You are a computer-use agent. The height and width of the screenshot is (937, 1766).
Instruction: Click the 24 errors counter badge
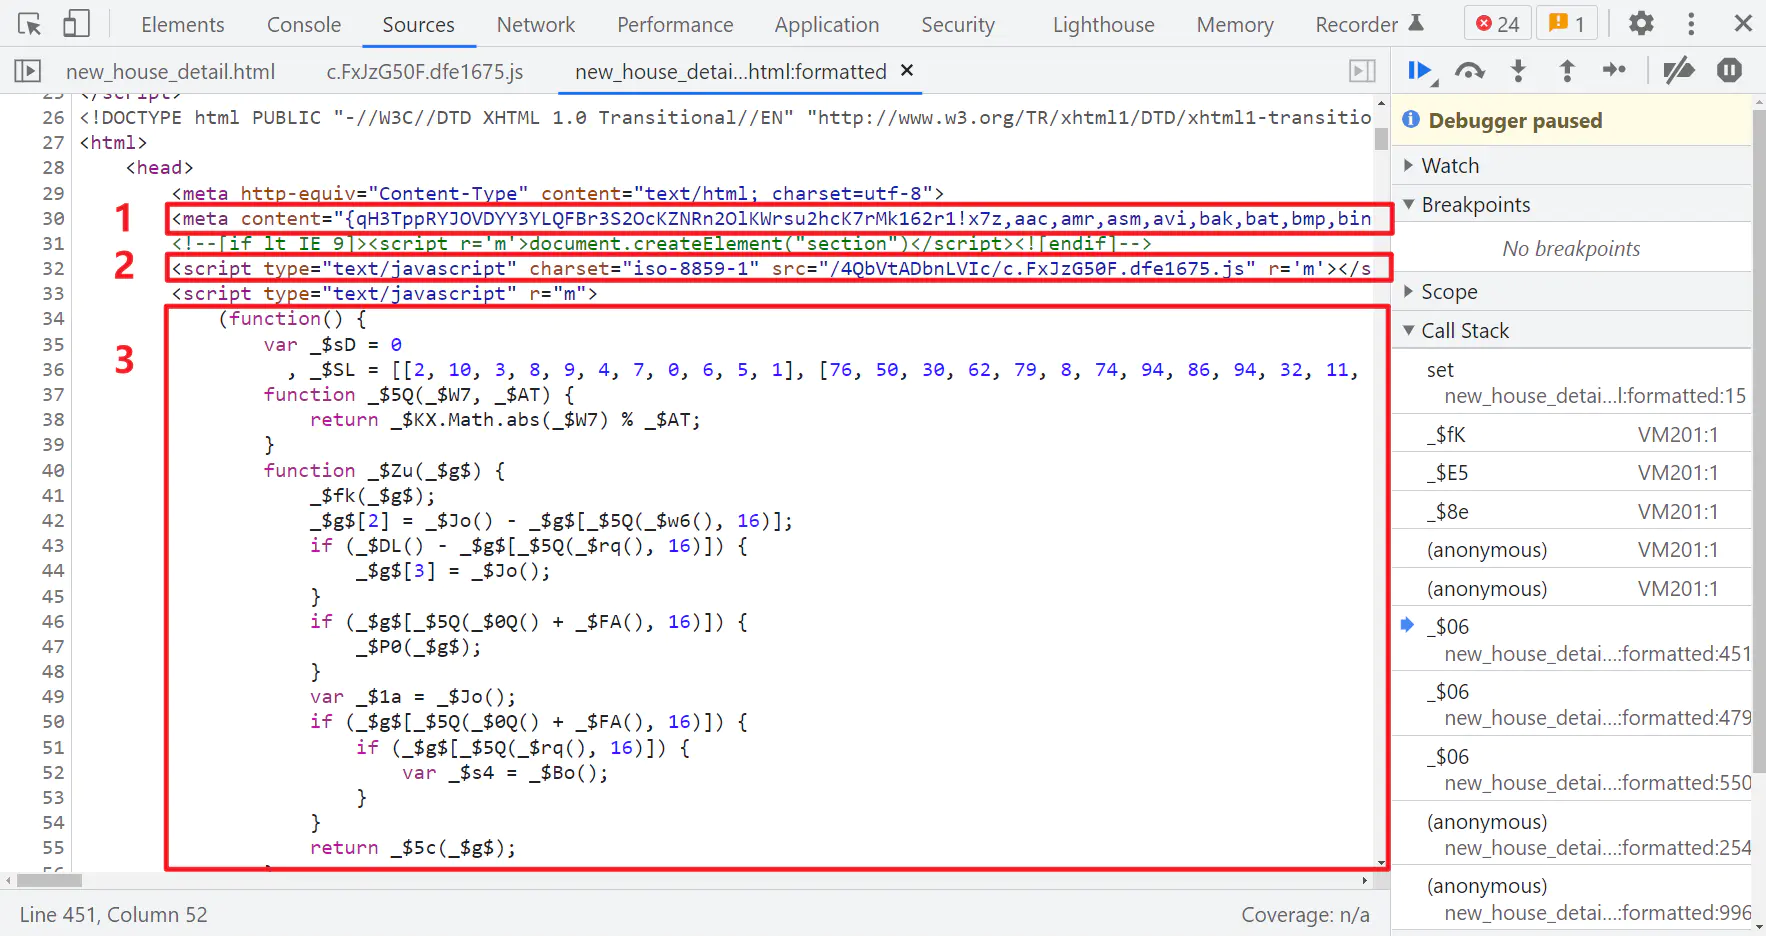click(1497, 24)
